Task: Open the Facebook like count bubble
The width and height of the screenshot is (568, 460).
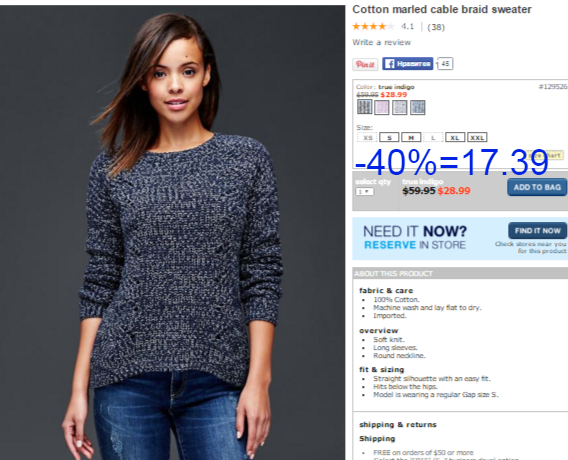Action: 445,64
